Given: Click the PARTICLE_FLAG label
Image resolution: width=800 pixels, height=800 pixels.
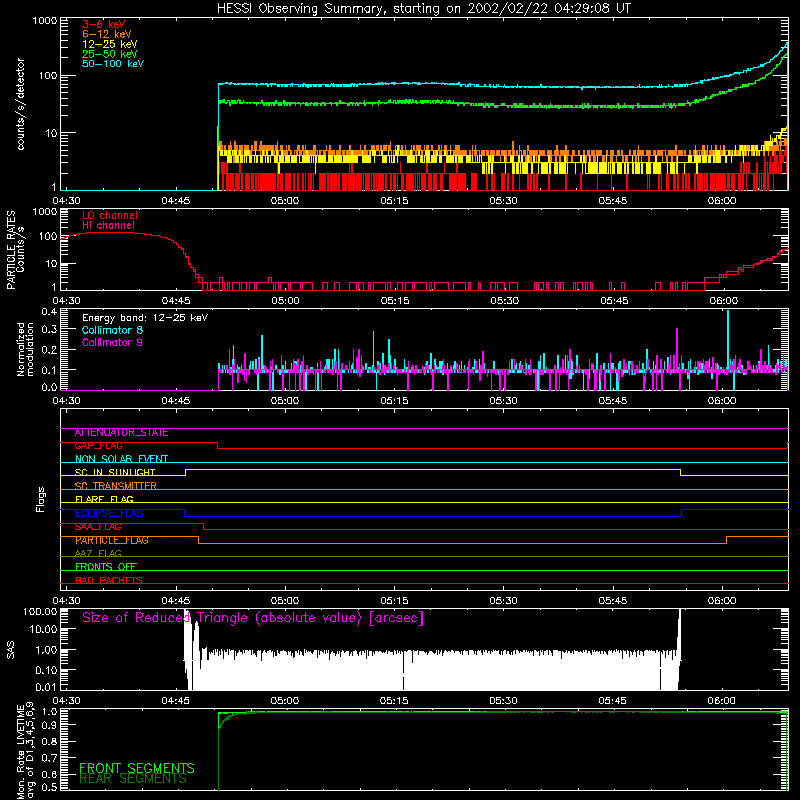Looking at the screenshot, I should click(112, 540).
